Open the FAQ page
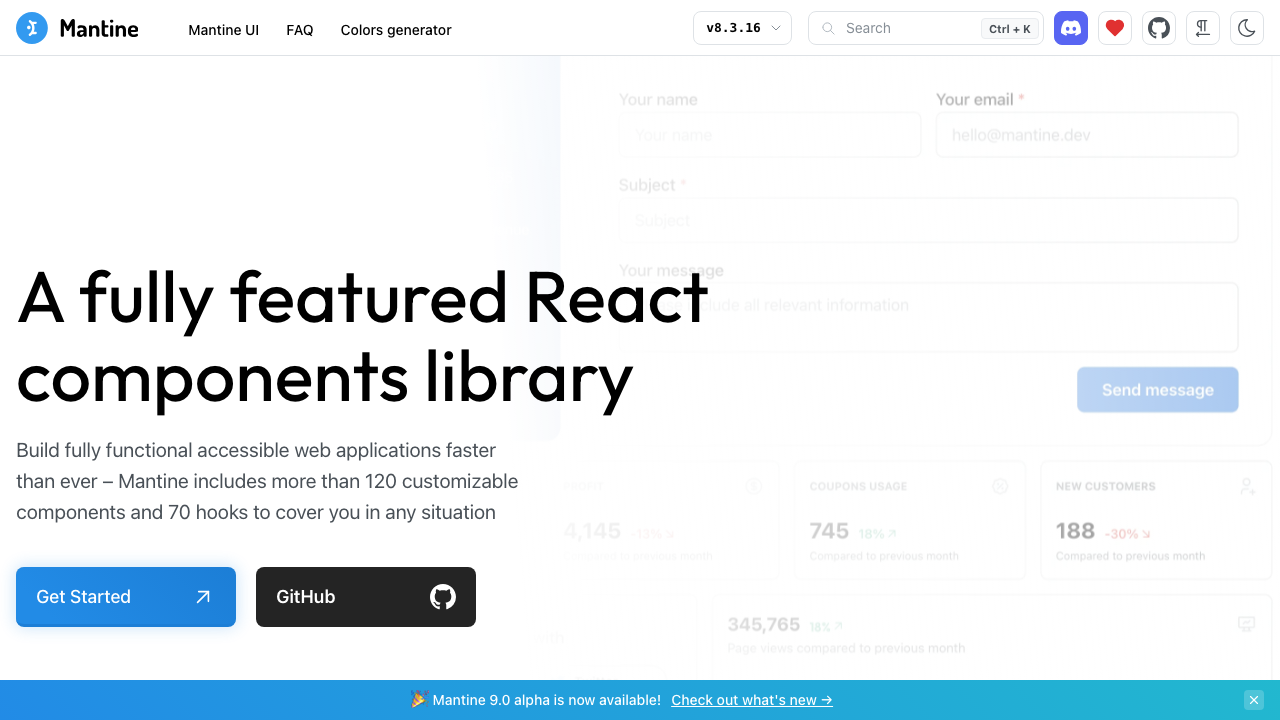The image size is (1280, 720). (299, 30)
